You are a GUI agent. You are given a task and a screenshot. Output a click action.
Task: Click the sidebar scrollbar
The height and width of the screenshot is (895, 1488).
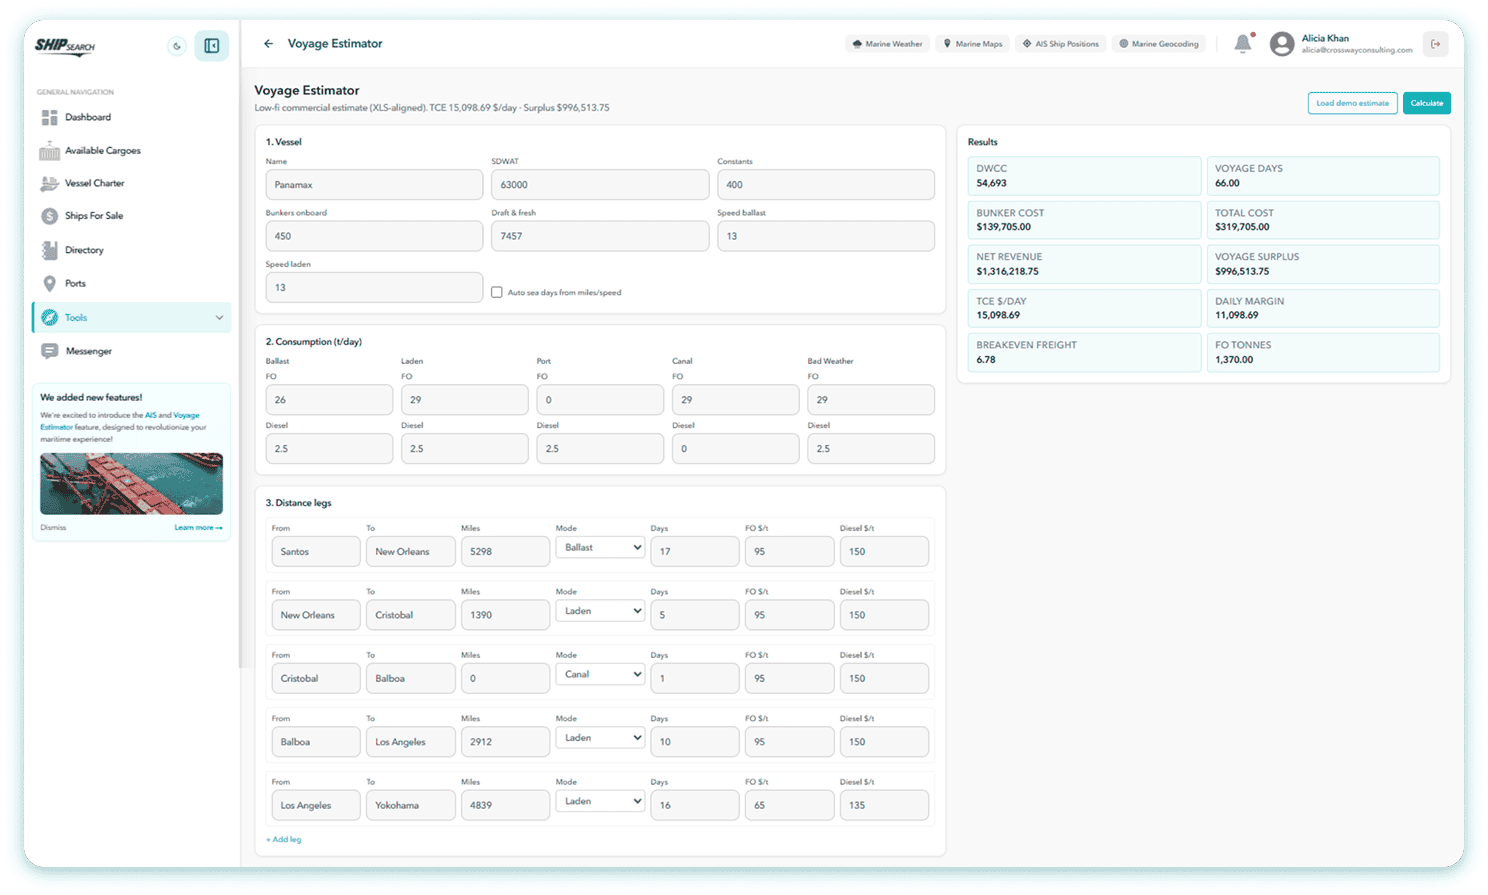point(239,344)
